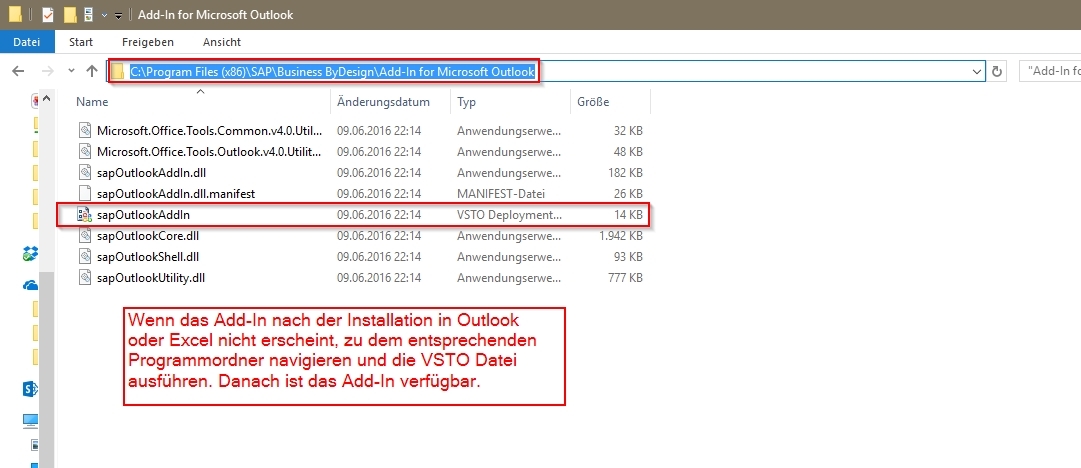
Task: Sort files by Änderungsdatum column header
Action: [x=383, y=102]
